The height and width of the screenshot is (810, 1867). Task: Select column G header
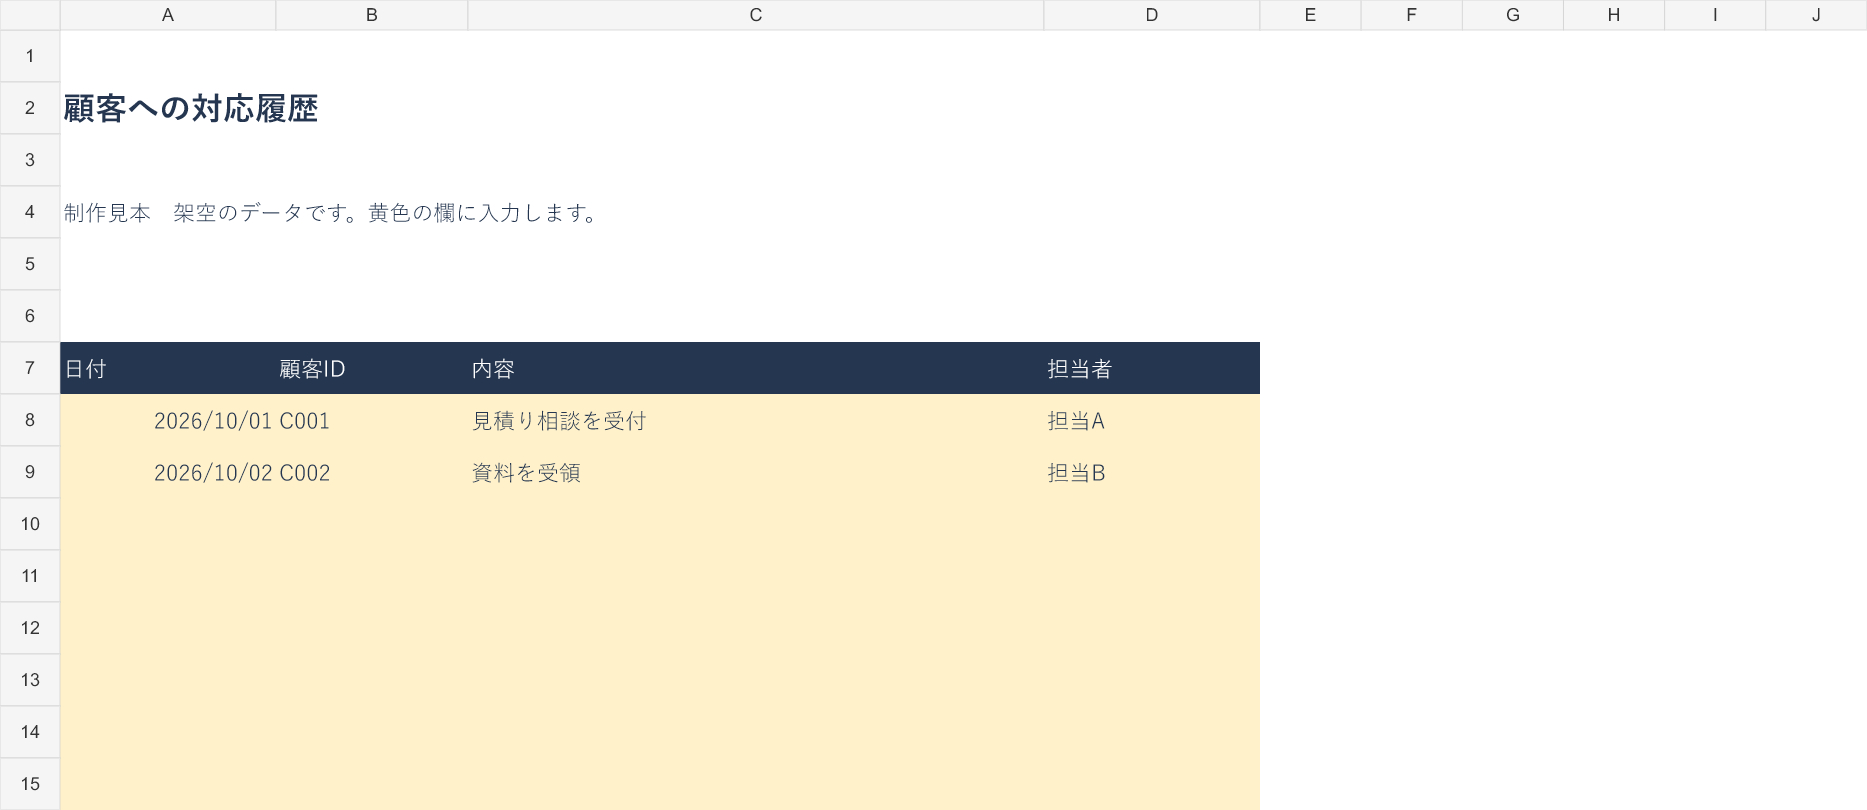click(1512, 15)
